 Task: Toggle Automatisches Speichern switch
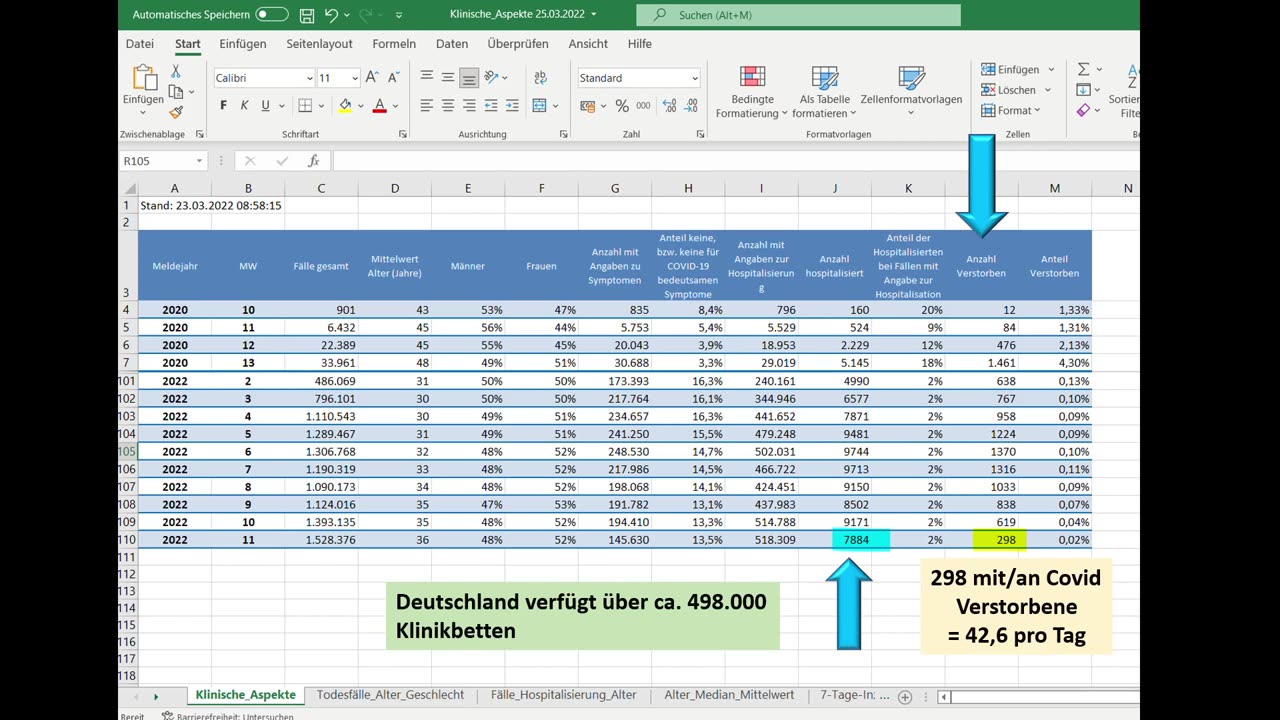(272, 15)
